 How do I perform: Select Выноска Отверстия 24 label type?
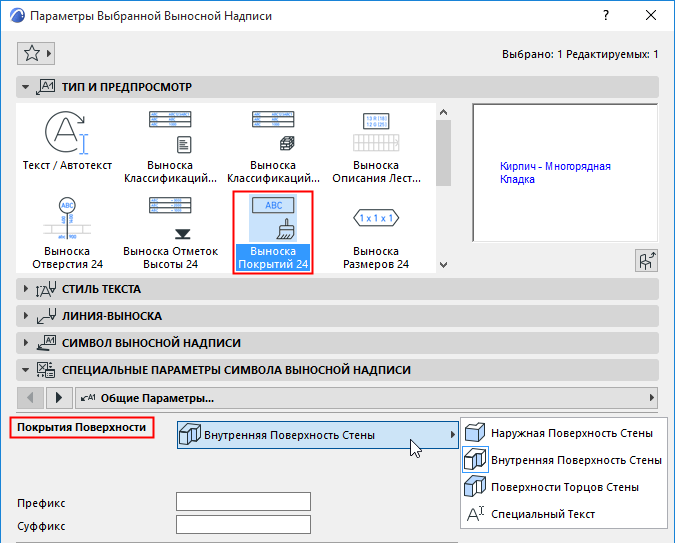click(67, 233)
